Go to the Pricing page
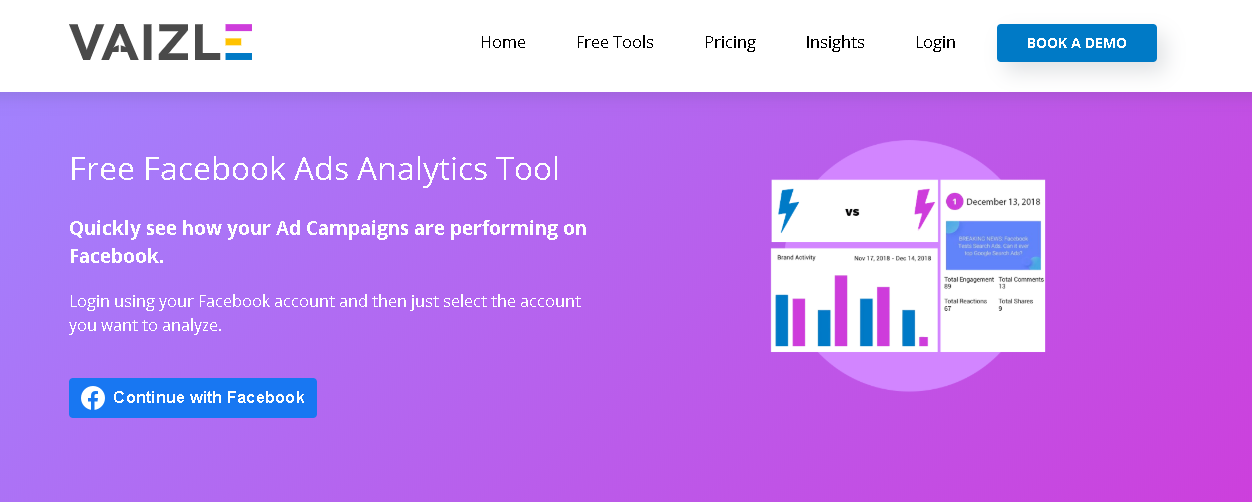Viewport: 1252px width, 502px height. 730,42
